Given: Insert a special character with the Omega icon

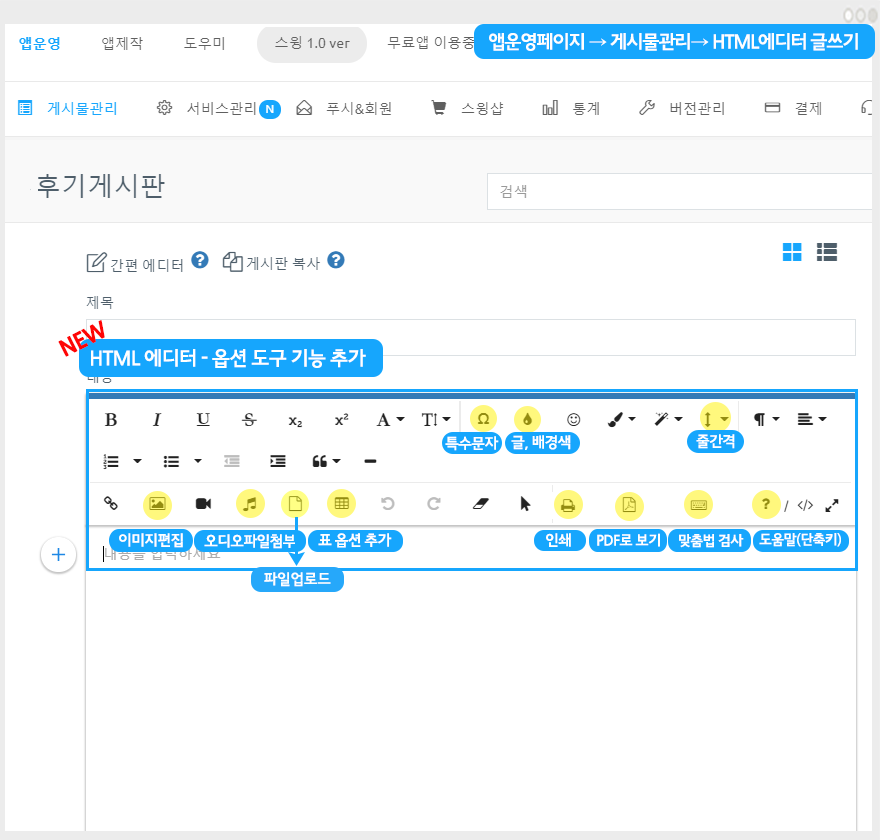Looking at the screenshot, I should pos(483,419).
